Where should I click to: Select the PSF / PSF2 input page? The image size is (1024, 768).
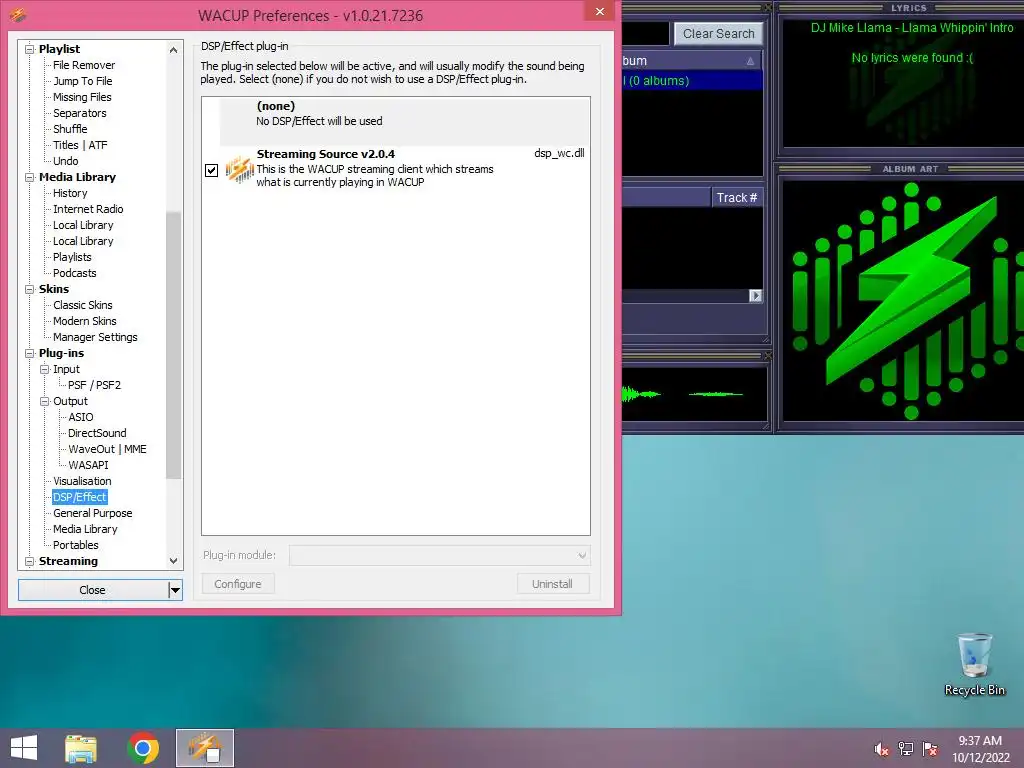(x=95, y=385)
